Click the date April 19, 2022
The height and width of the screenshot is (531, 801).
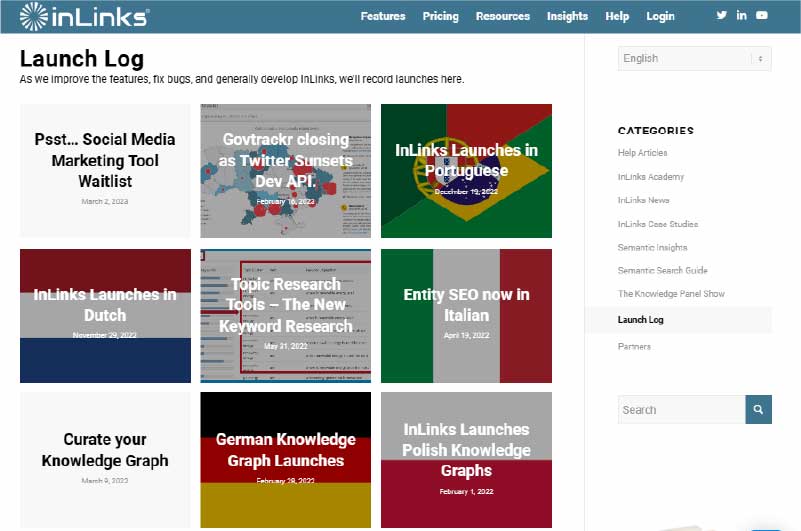click(x=466, y=335)
